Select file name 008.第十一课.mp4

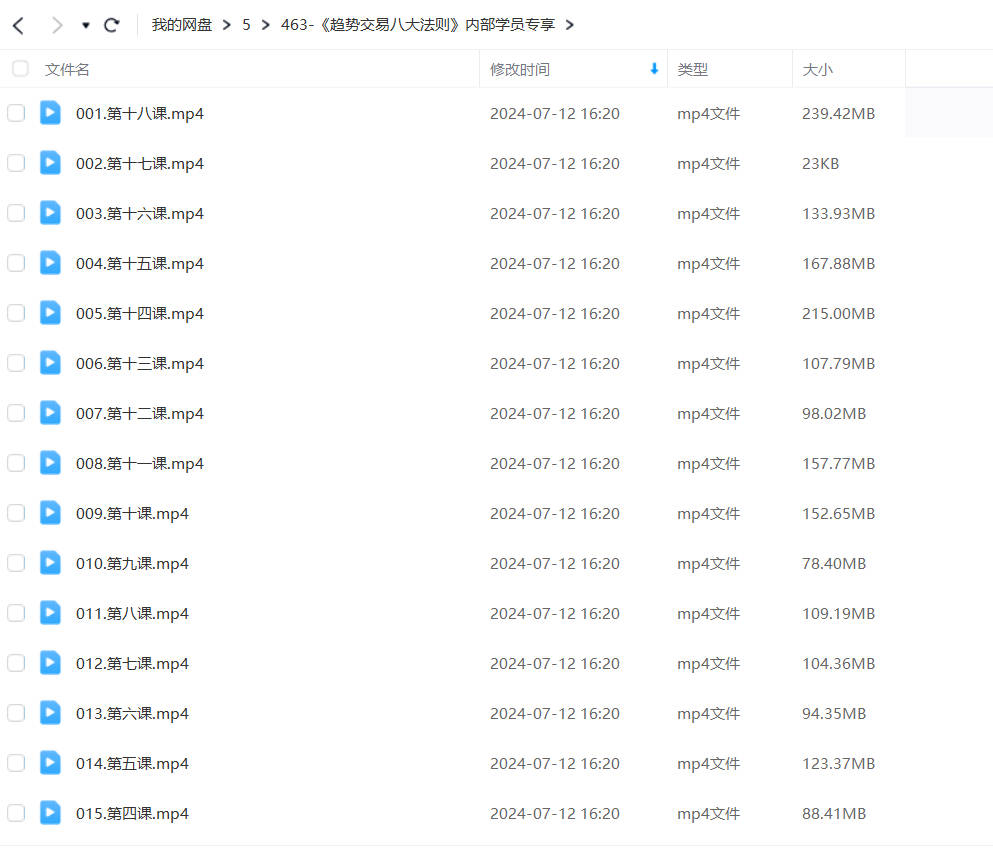[140, 464]
